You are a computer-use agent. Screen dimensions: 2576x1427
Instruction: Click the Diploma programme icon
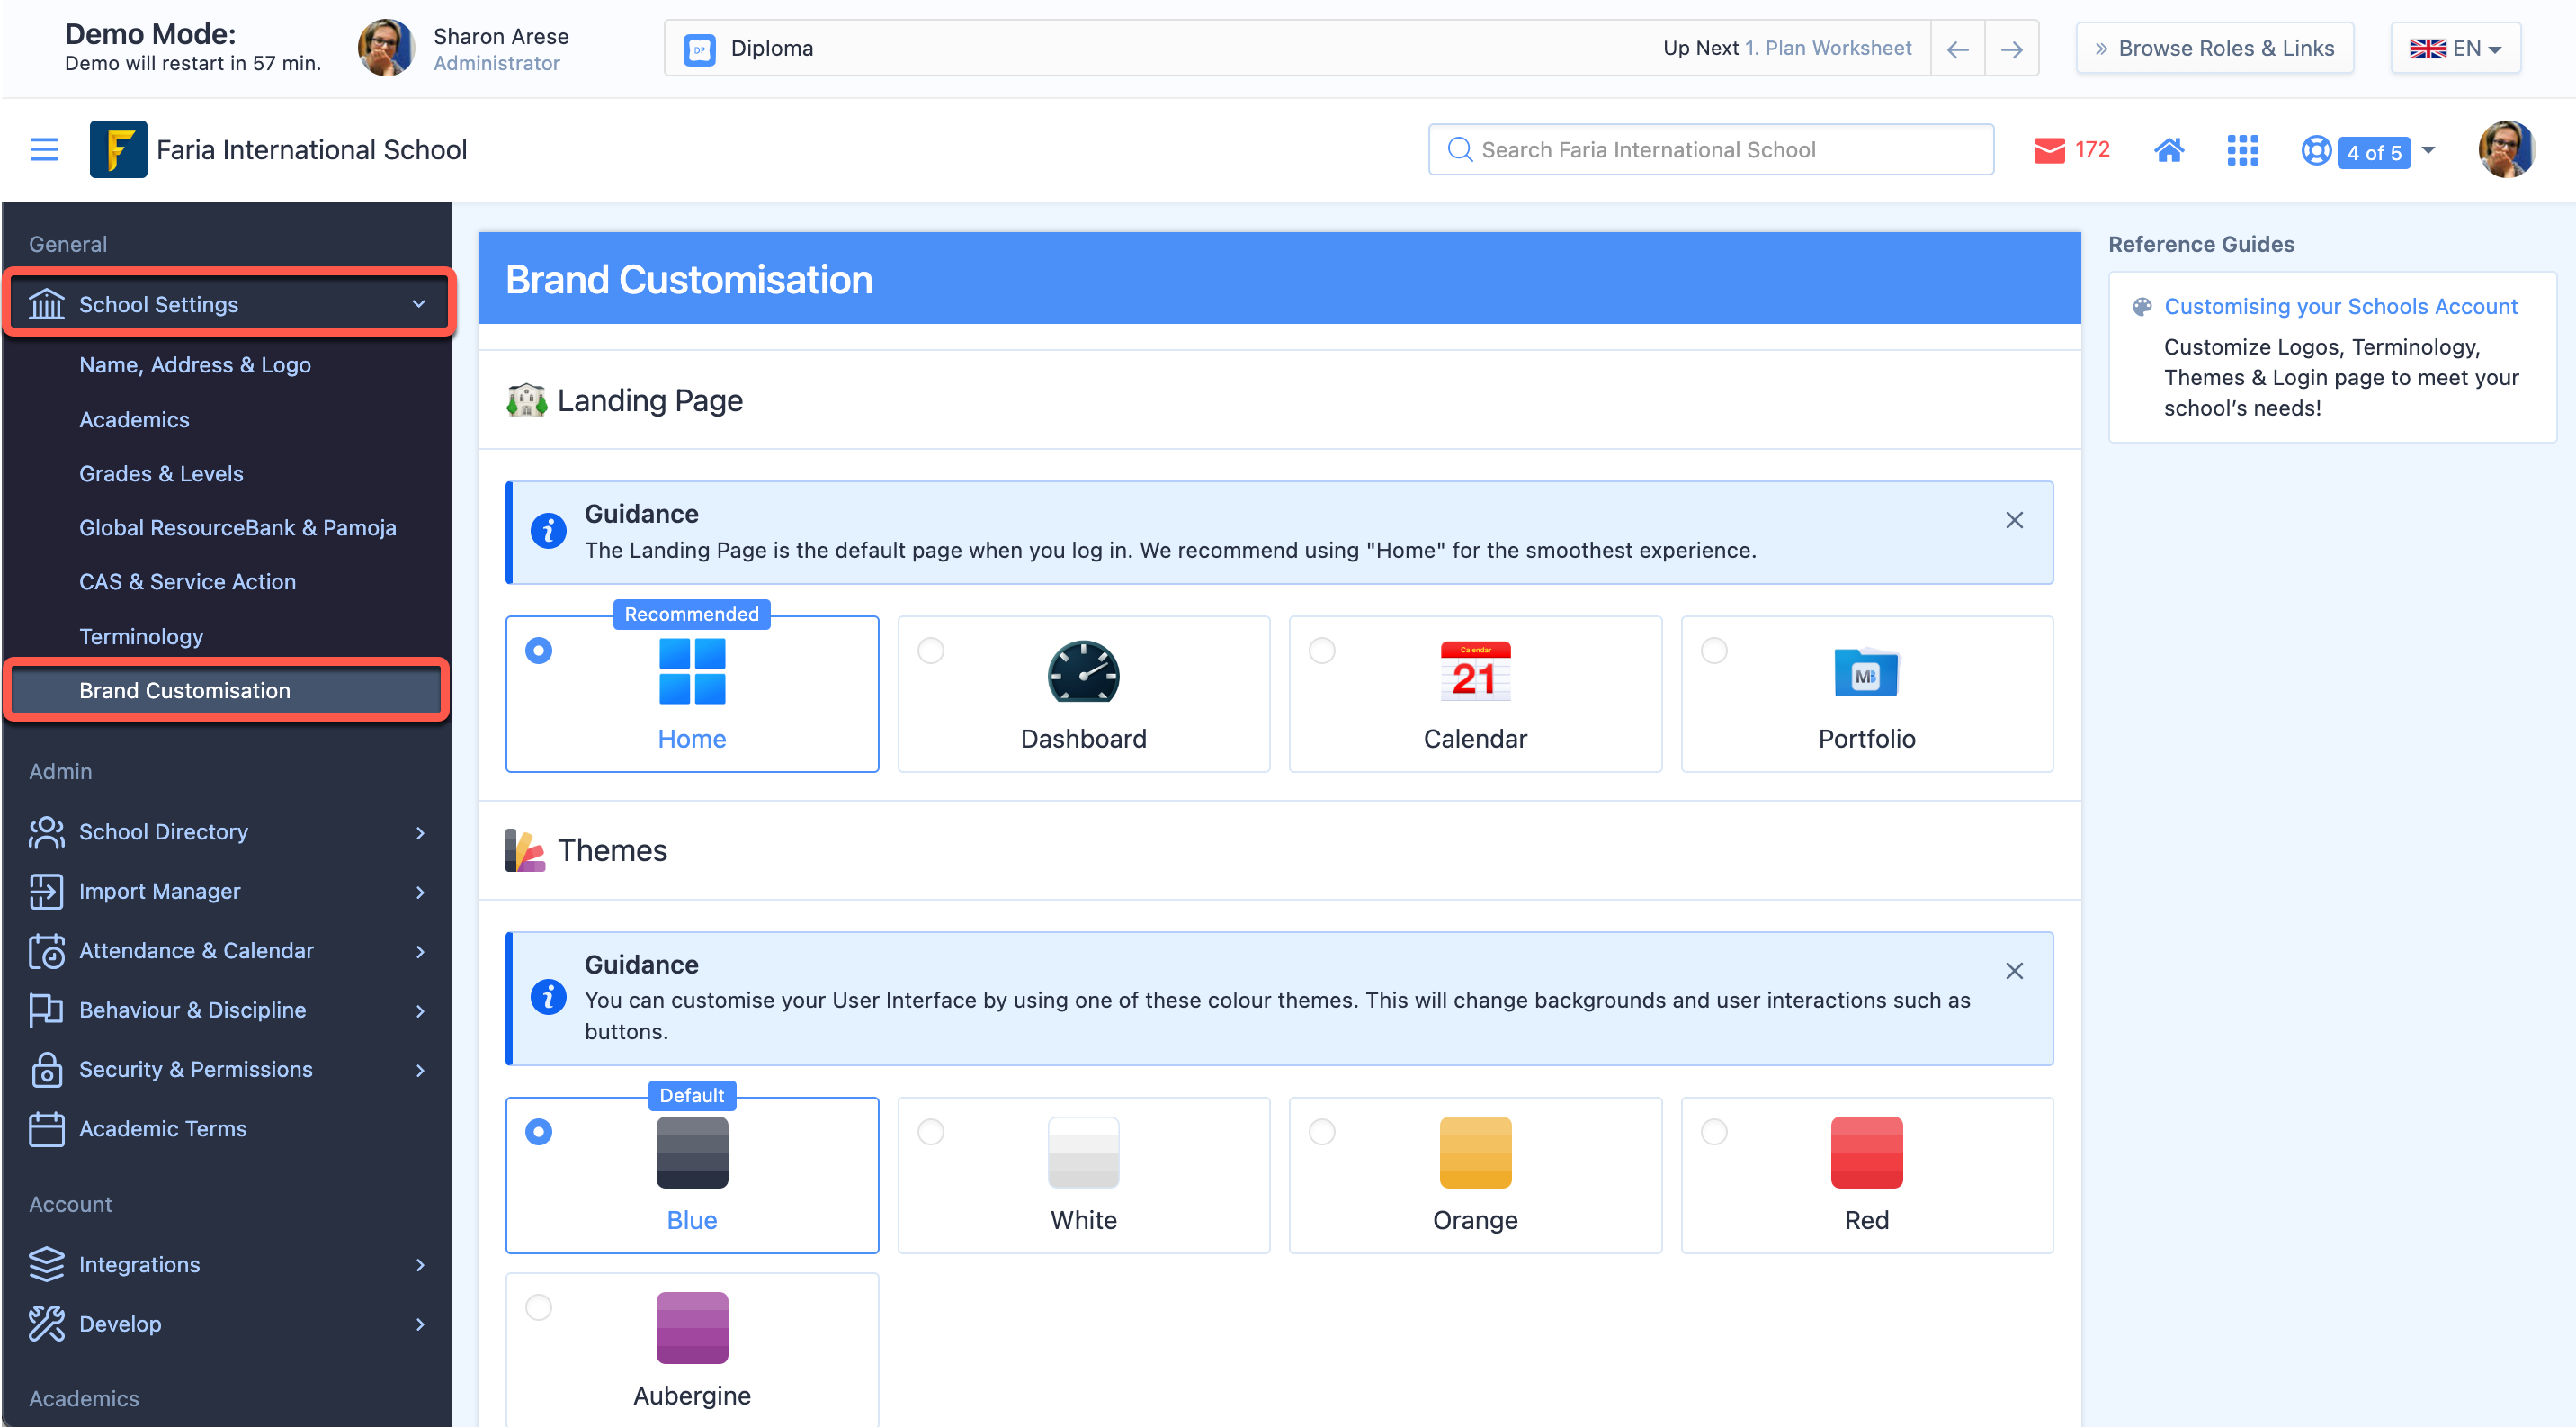(x=699, y=49)
